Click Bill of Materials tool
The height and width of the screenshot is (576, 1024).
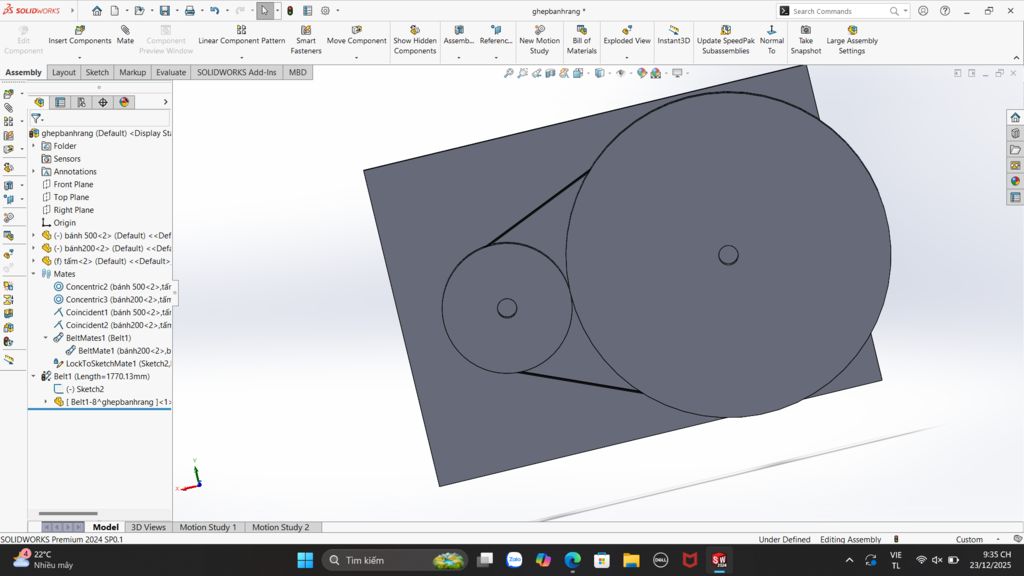point(581,40)
